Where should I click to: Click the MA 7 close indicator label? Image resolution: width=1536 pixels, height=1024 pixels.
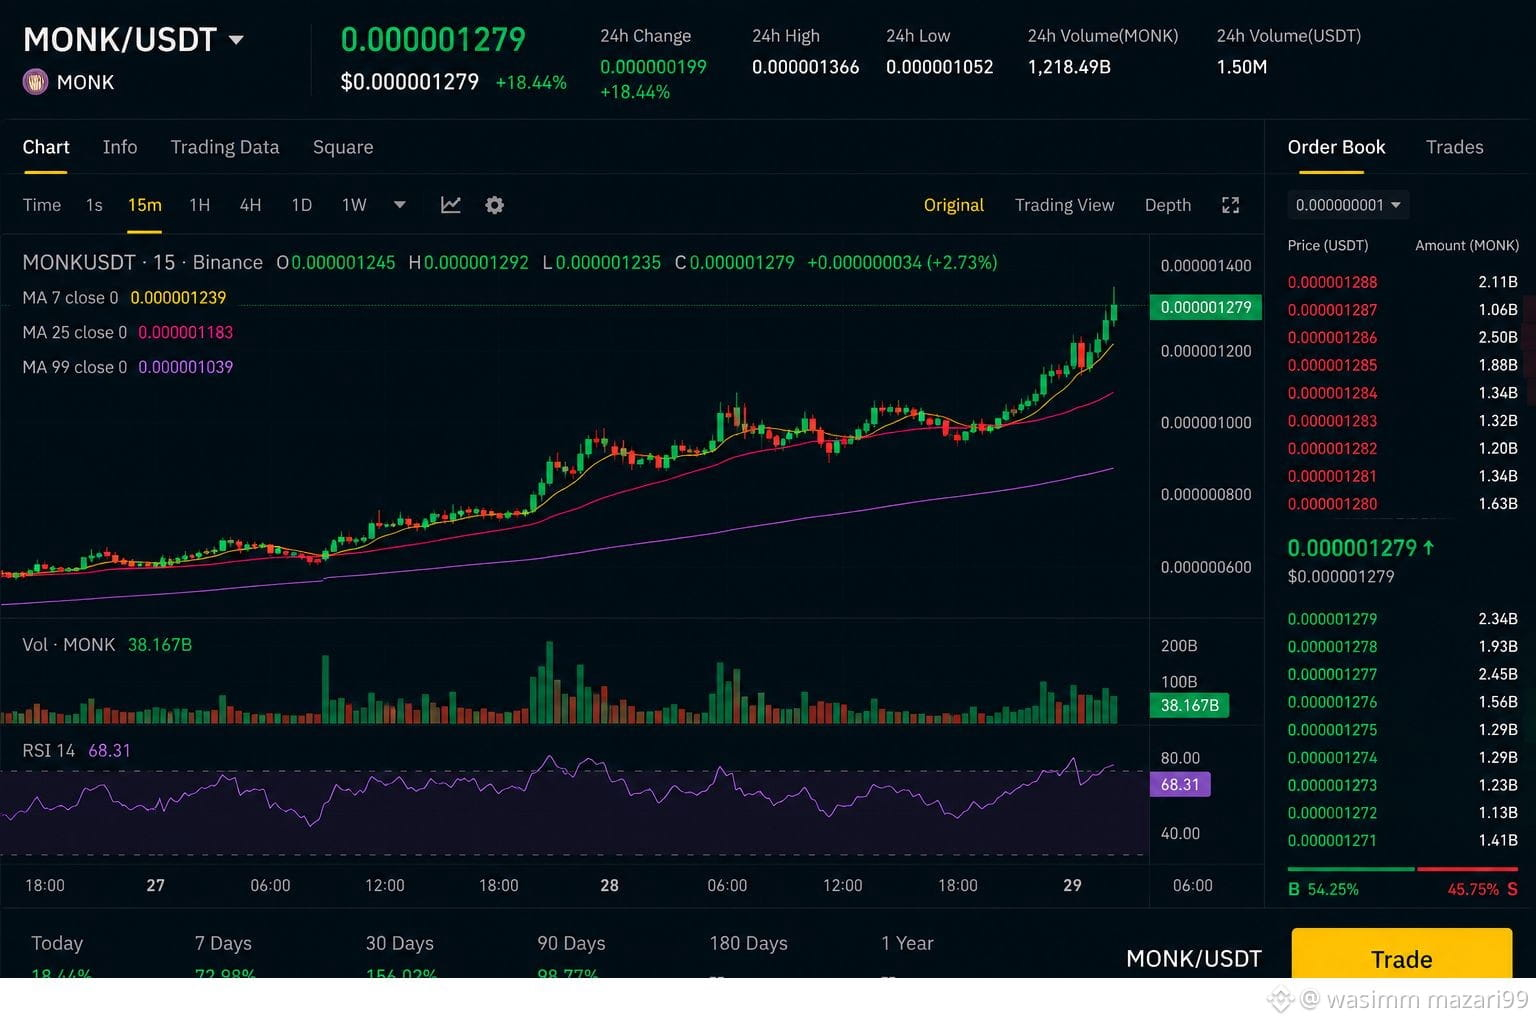pyautogui.click(x=70, y=298)
